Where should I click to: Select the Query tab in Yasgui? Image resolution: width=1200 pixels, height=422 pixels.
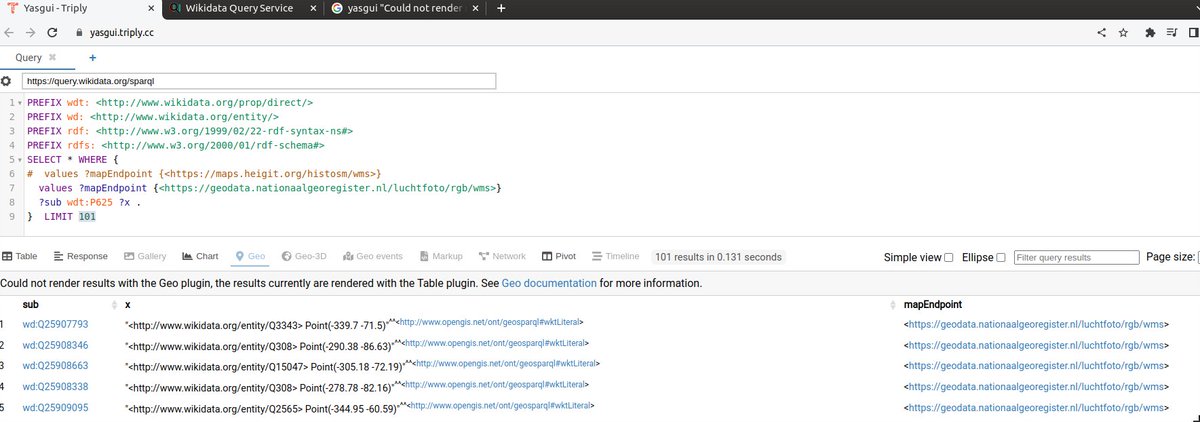coord(28,58)
